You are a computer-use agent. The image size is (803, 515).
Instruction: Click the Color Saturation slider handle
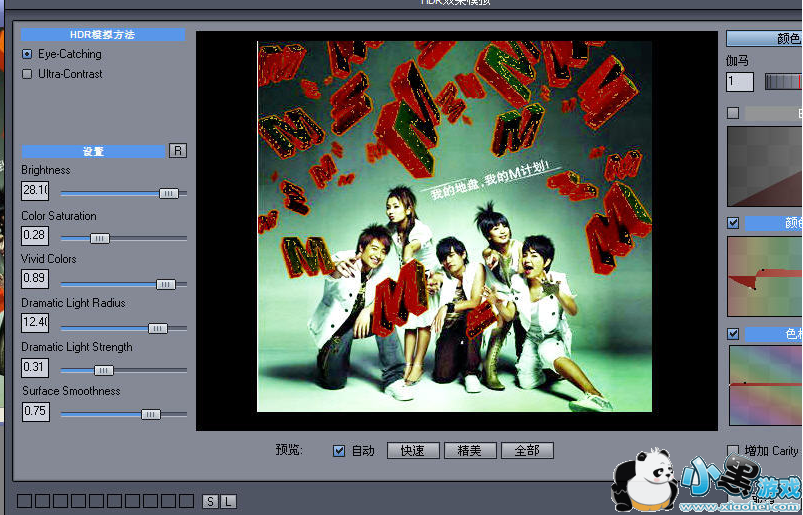click(x=100, y=238)
